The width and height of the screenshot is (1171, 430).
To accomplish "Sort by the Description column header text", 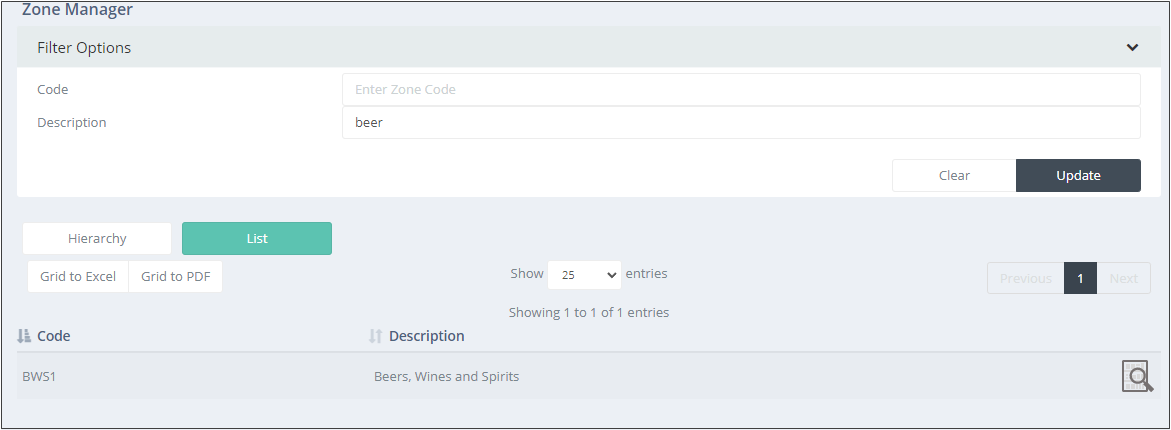I will click(426, 336).
